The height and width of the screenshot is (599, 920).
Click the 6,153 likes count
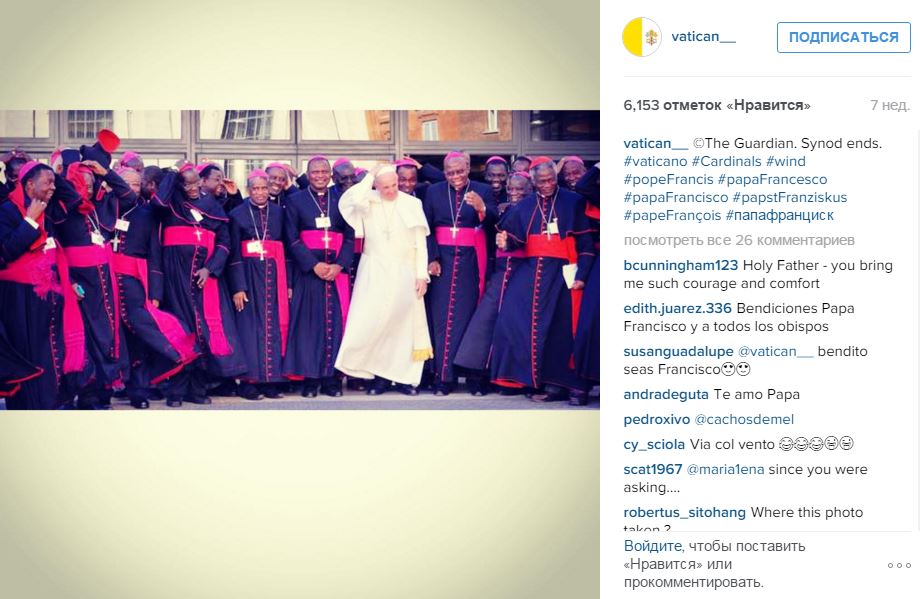tap(717, 106)
